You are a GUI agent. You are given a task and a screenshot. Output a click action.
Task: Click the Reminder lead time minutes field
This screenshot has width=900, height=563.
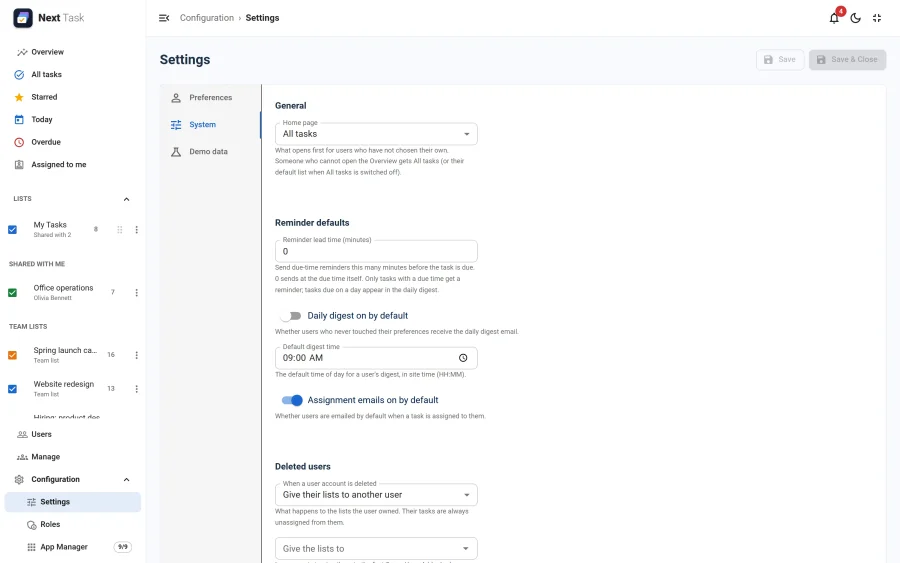(376, 251)
